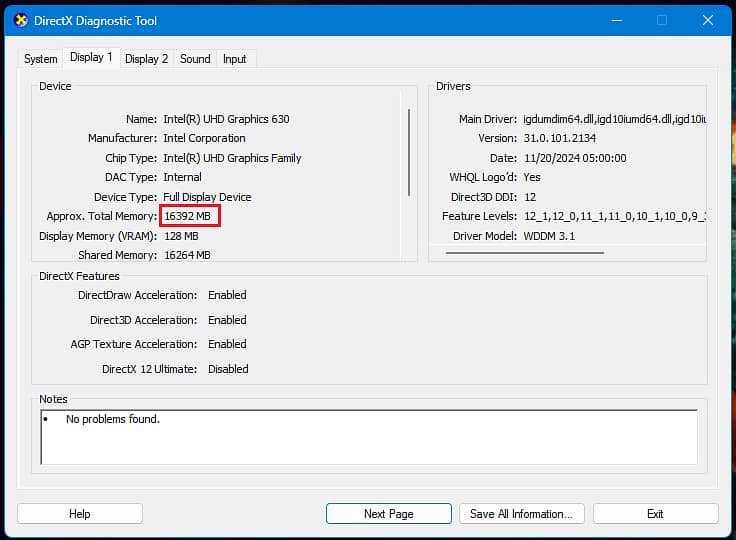736x540 pixels.
Task: Click the 128 MB VRAM value
Action: click(181, 236)
